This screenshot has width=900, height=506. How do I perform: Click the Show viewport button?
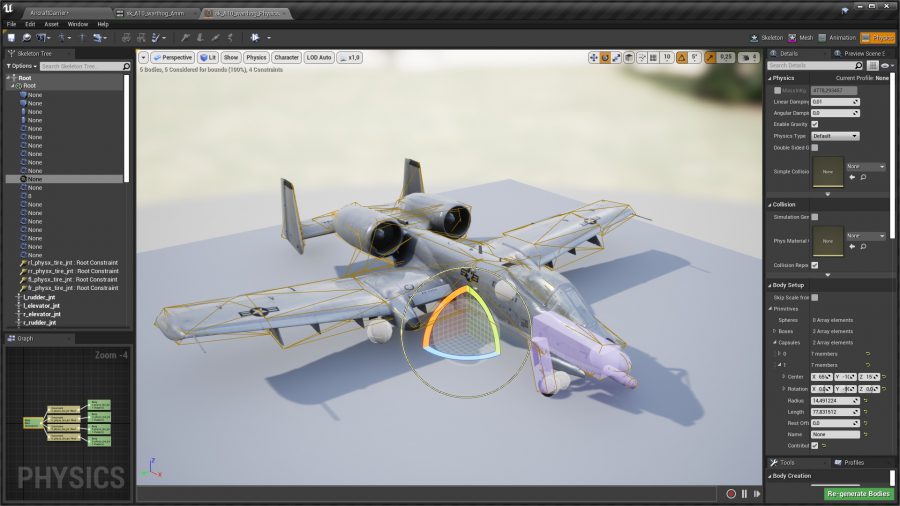[x=231, y=57]
